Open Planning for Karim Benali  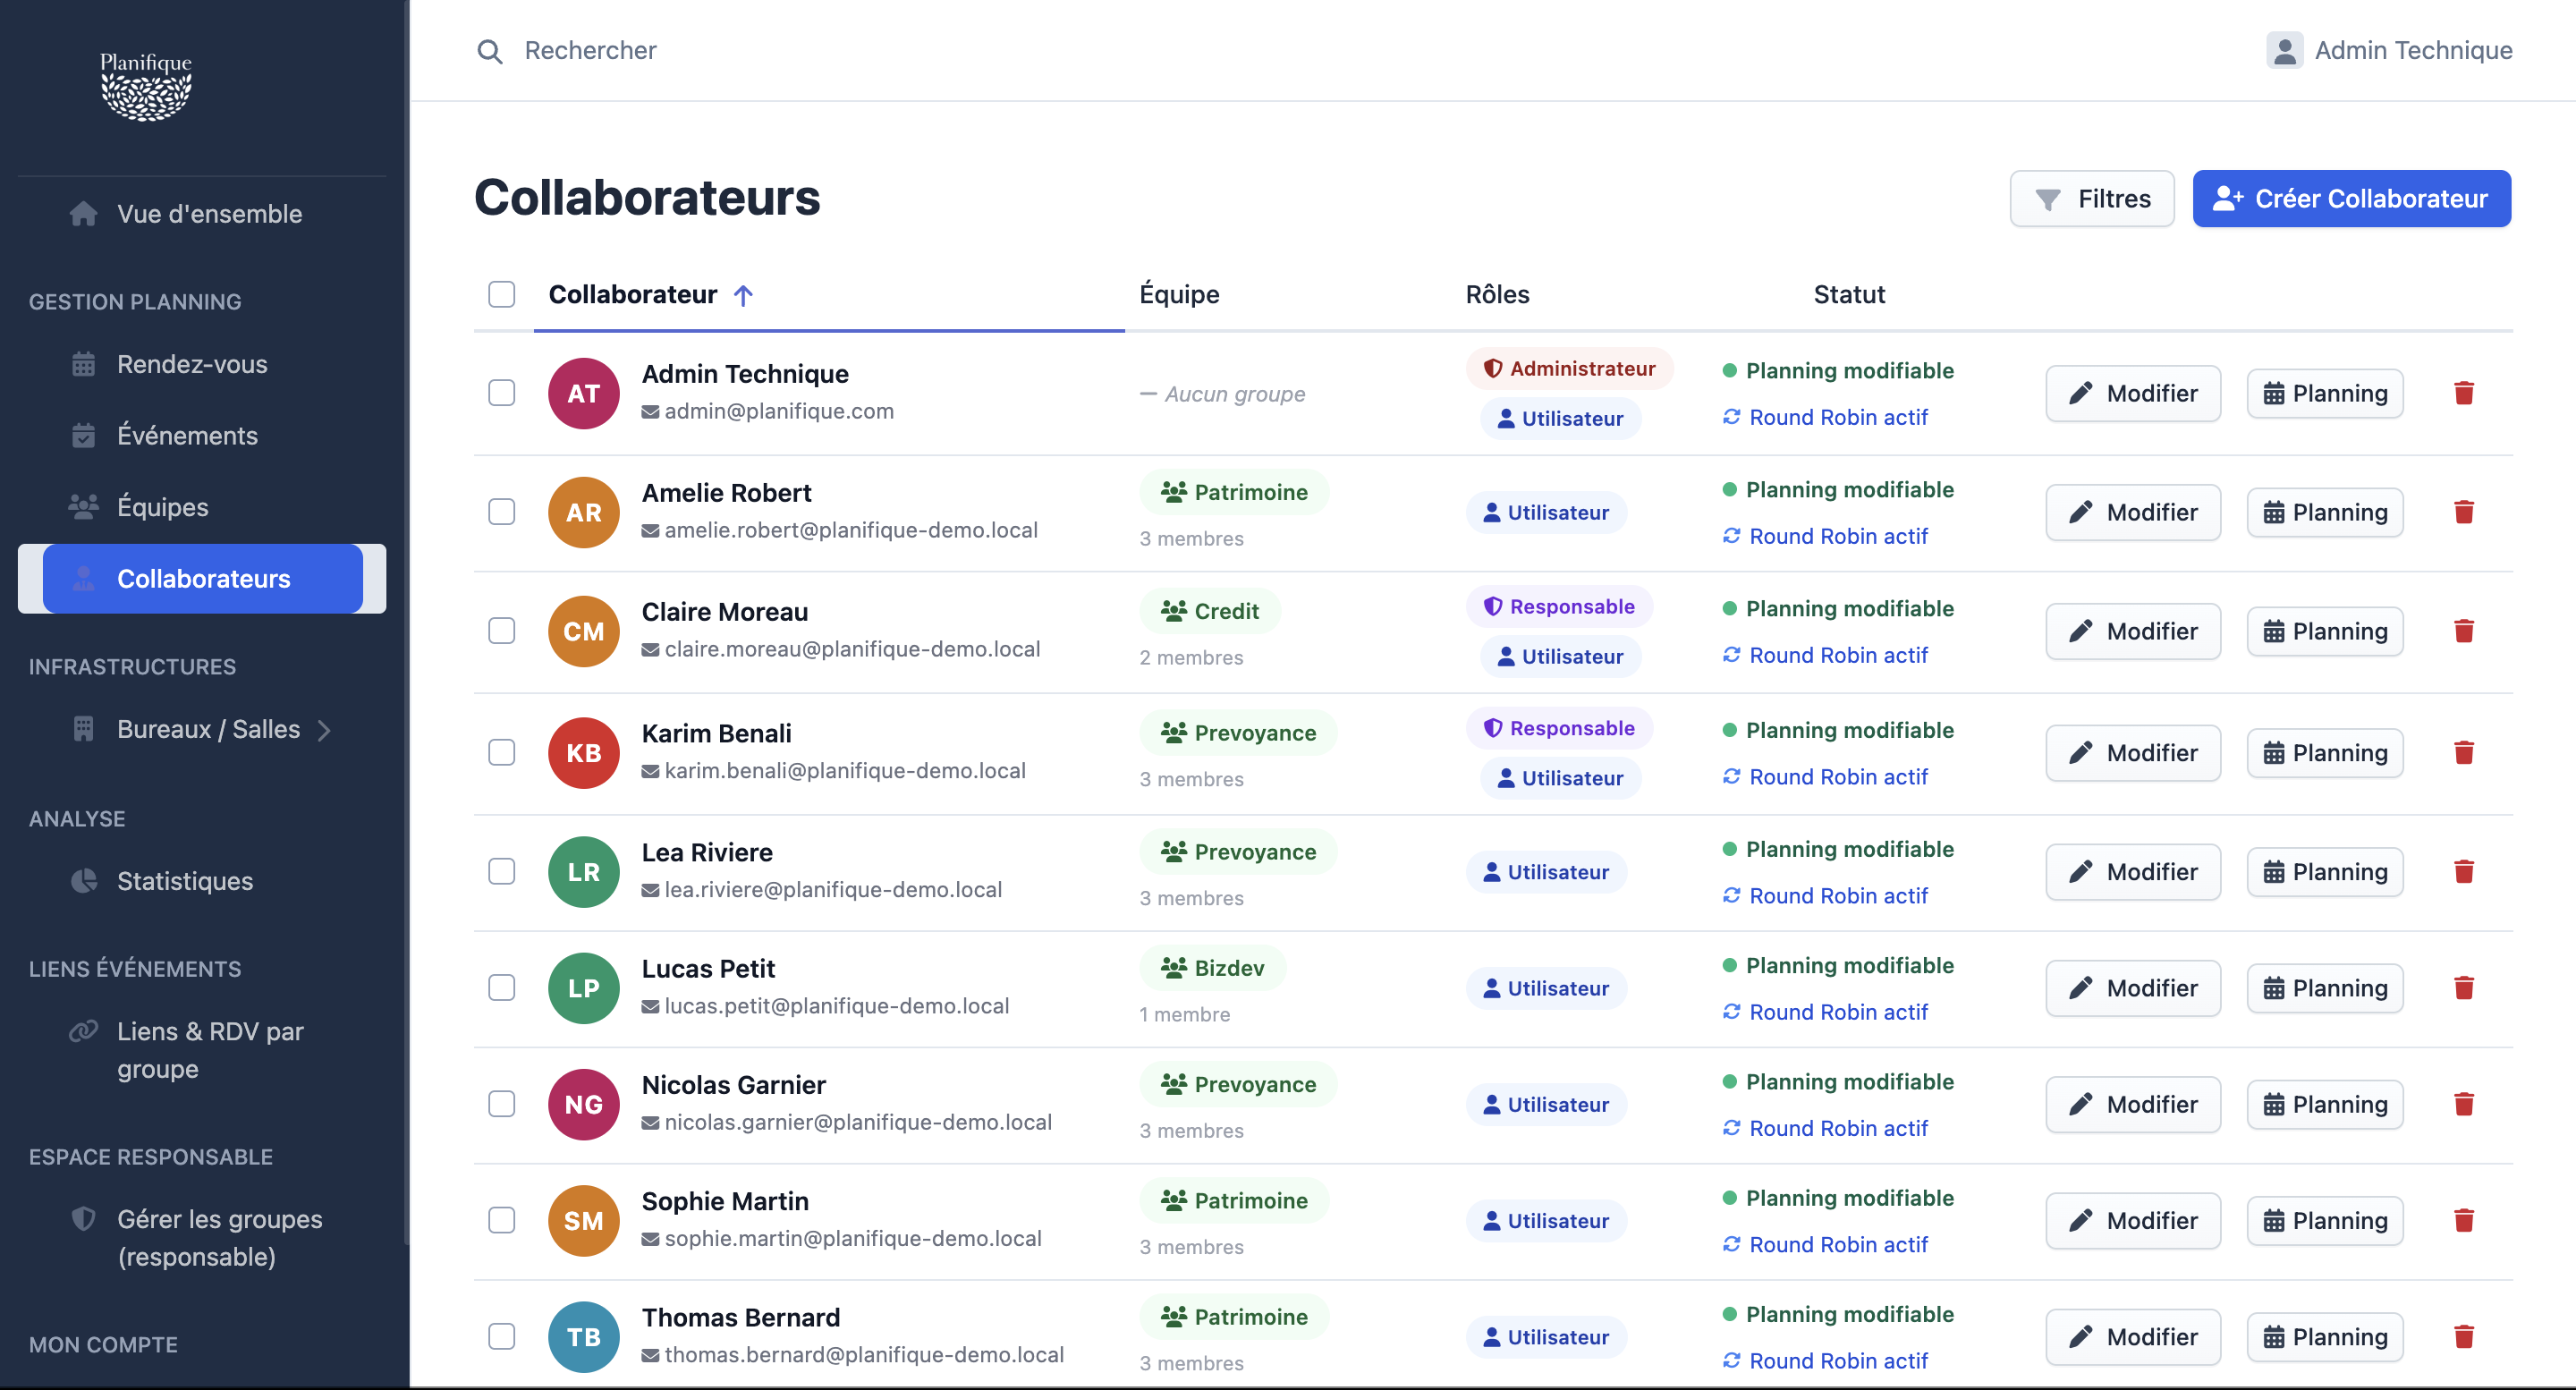click(2325, 753)
